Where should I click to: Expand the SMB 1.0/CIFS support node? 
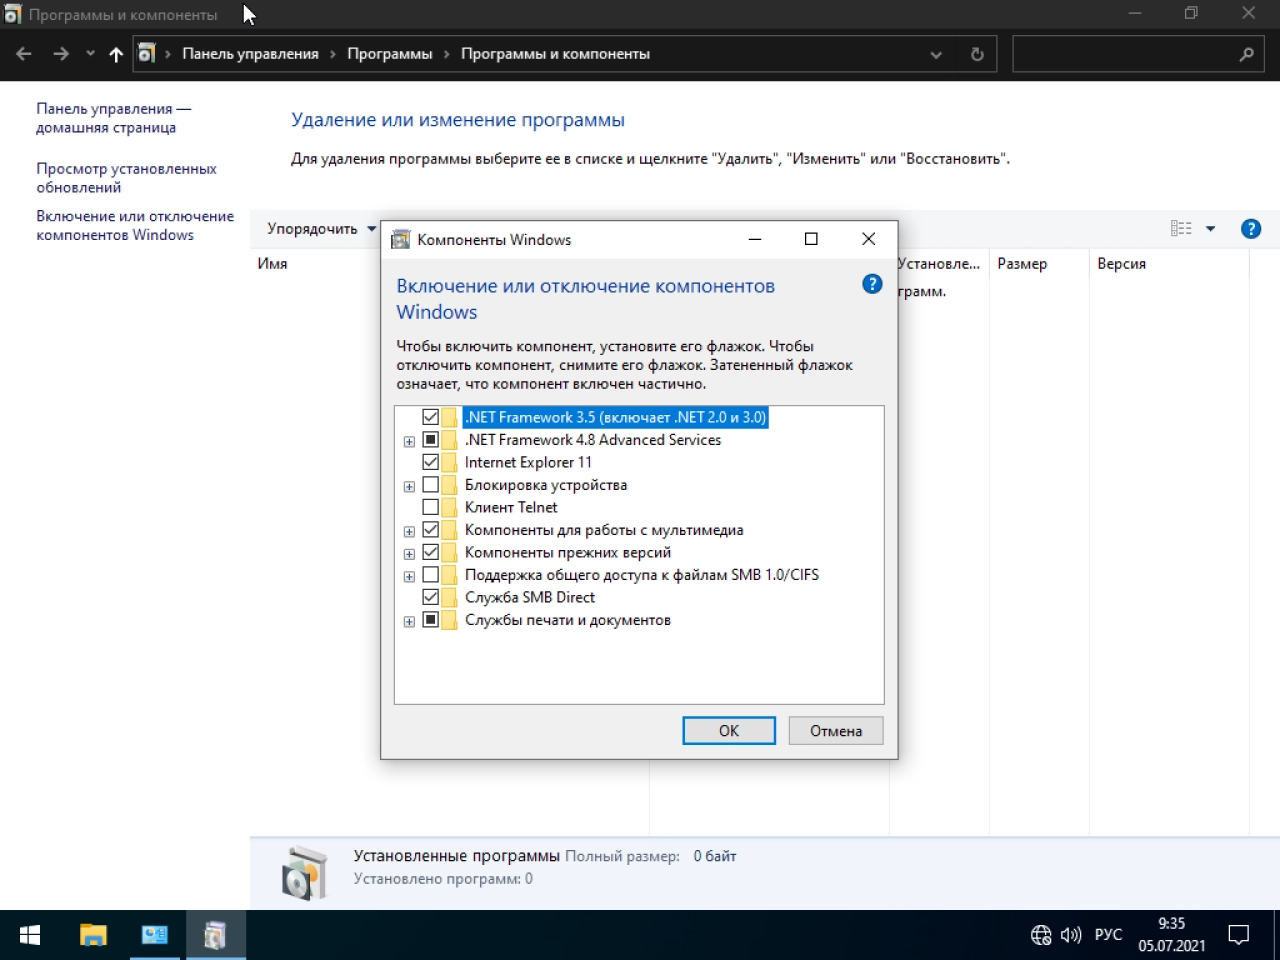[x=409, y=576]
